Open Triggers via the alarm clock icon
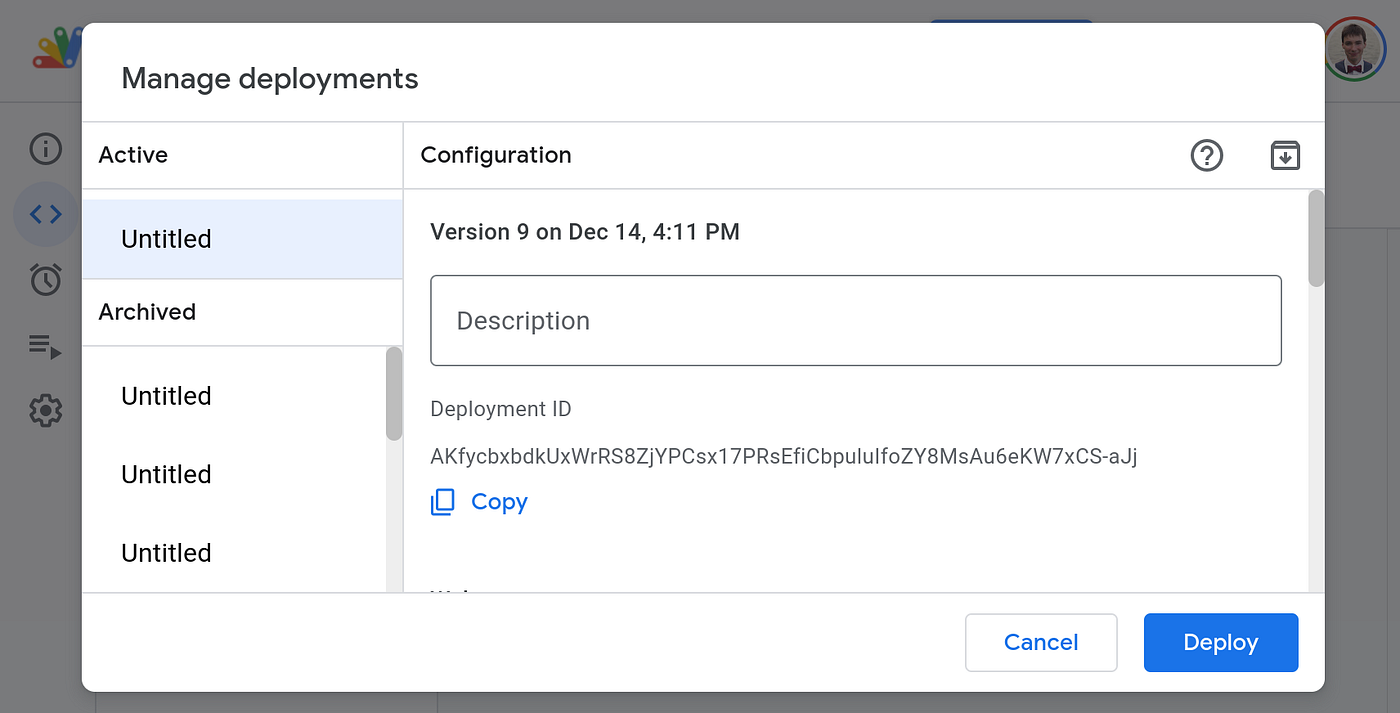Image resolution: width=1400 pixels, height=713 pixels. coord(46,280)
